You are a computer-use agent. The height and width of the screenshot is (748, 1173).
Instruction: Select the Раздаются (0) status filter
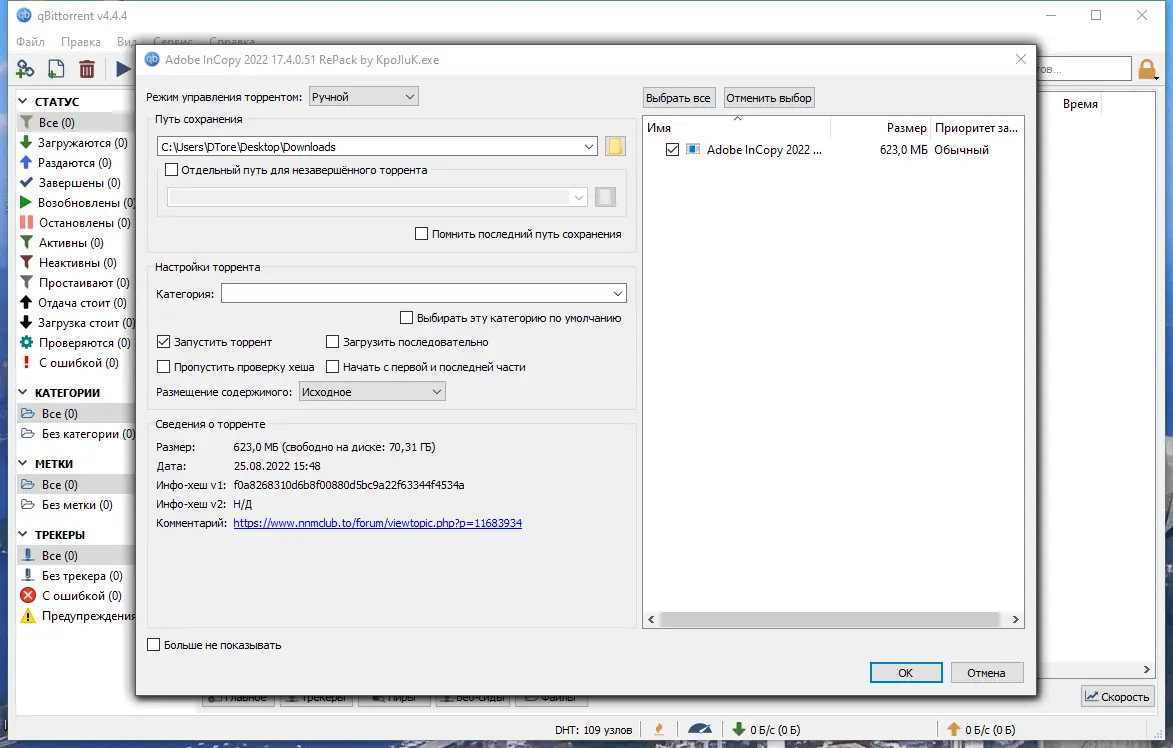[75, 163]
